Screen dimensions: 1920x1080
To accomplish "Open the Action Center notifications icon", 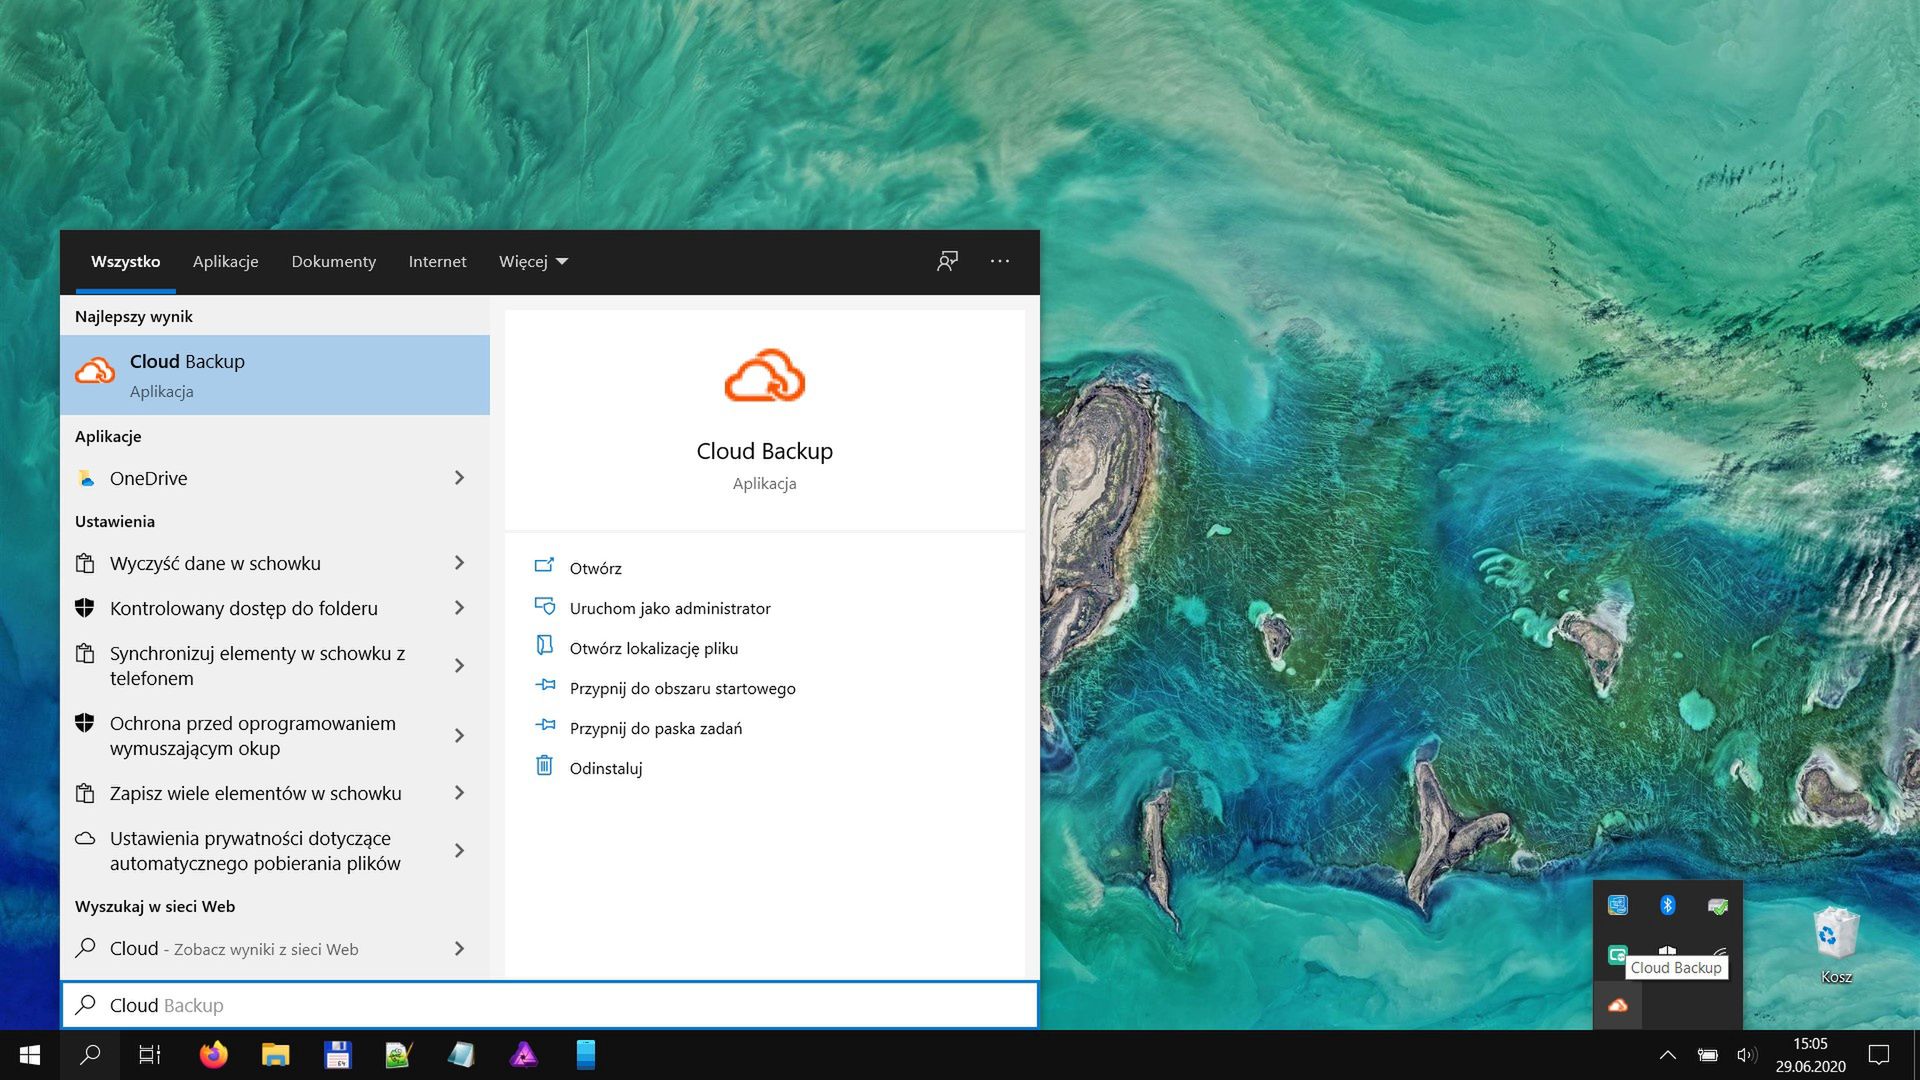I will pos(1879,1055).
